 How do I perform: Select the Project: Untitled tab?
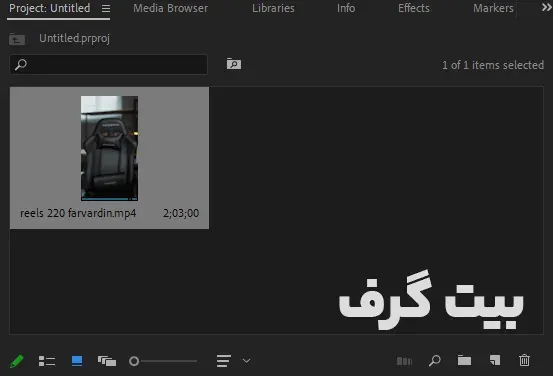point(50,8)
